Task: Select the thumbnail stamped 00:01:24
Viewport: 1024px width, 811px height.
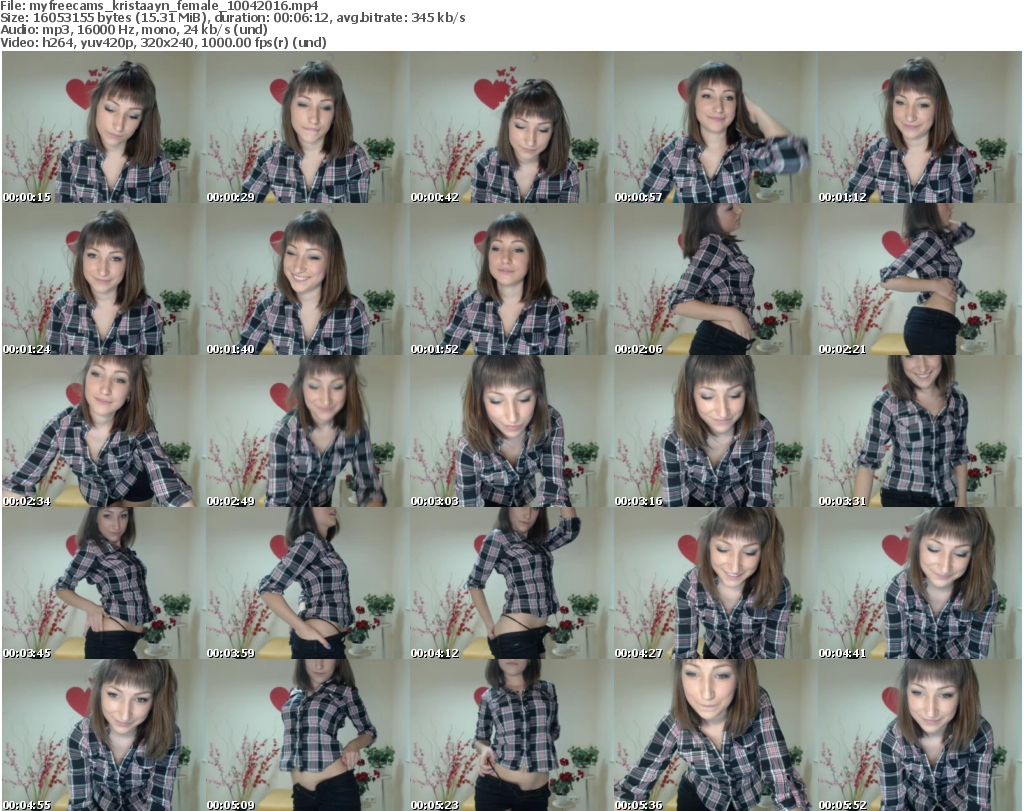Action: point(103,279)
